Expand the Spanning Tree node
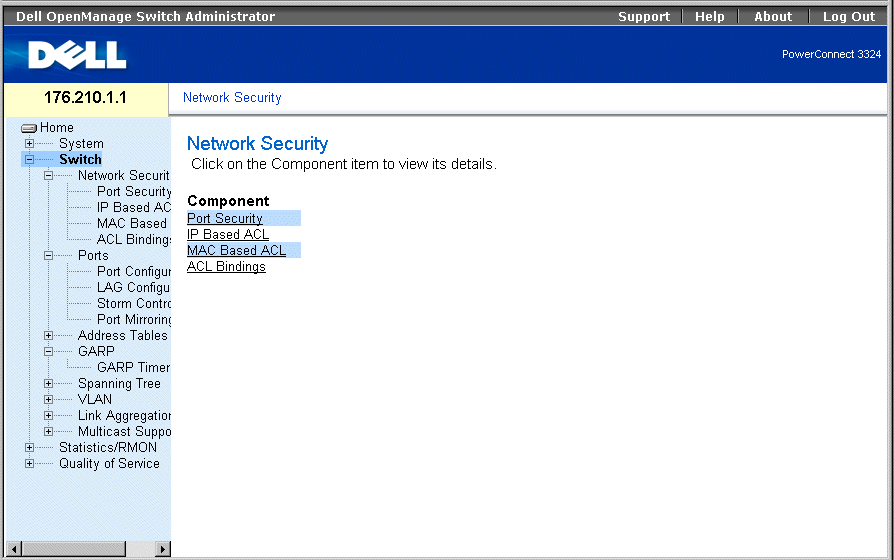The width and height of the screenshot is (894, 560). coord(48,383)
